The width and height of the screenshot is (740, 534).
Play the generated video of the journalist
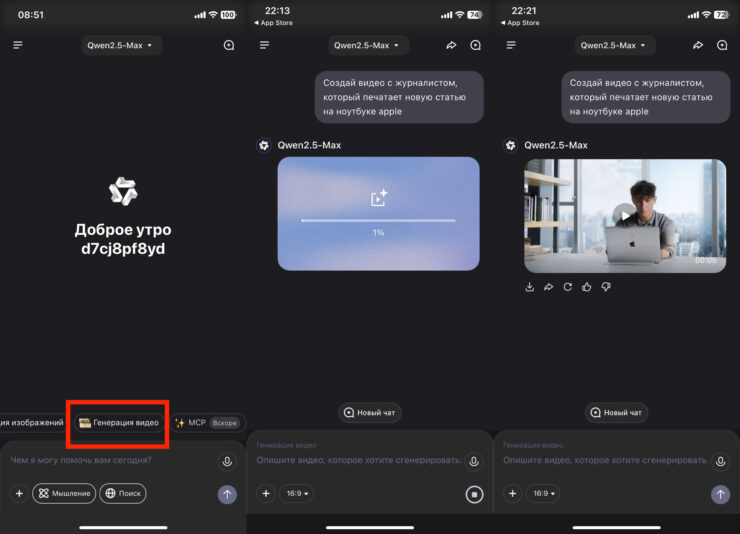pos(624,214)
